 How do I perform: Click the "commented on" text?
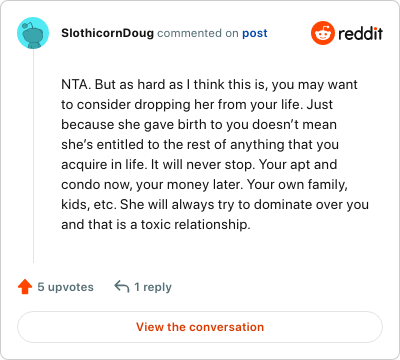[x=198, y=33]
